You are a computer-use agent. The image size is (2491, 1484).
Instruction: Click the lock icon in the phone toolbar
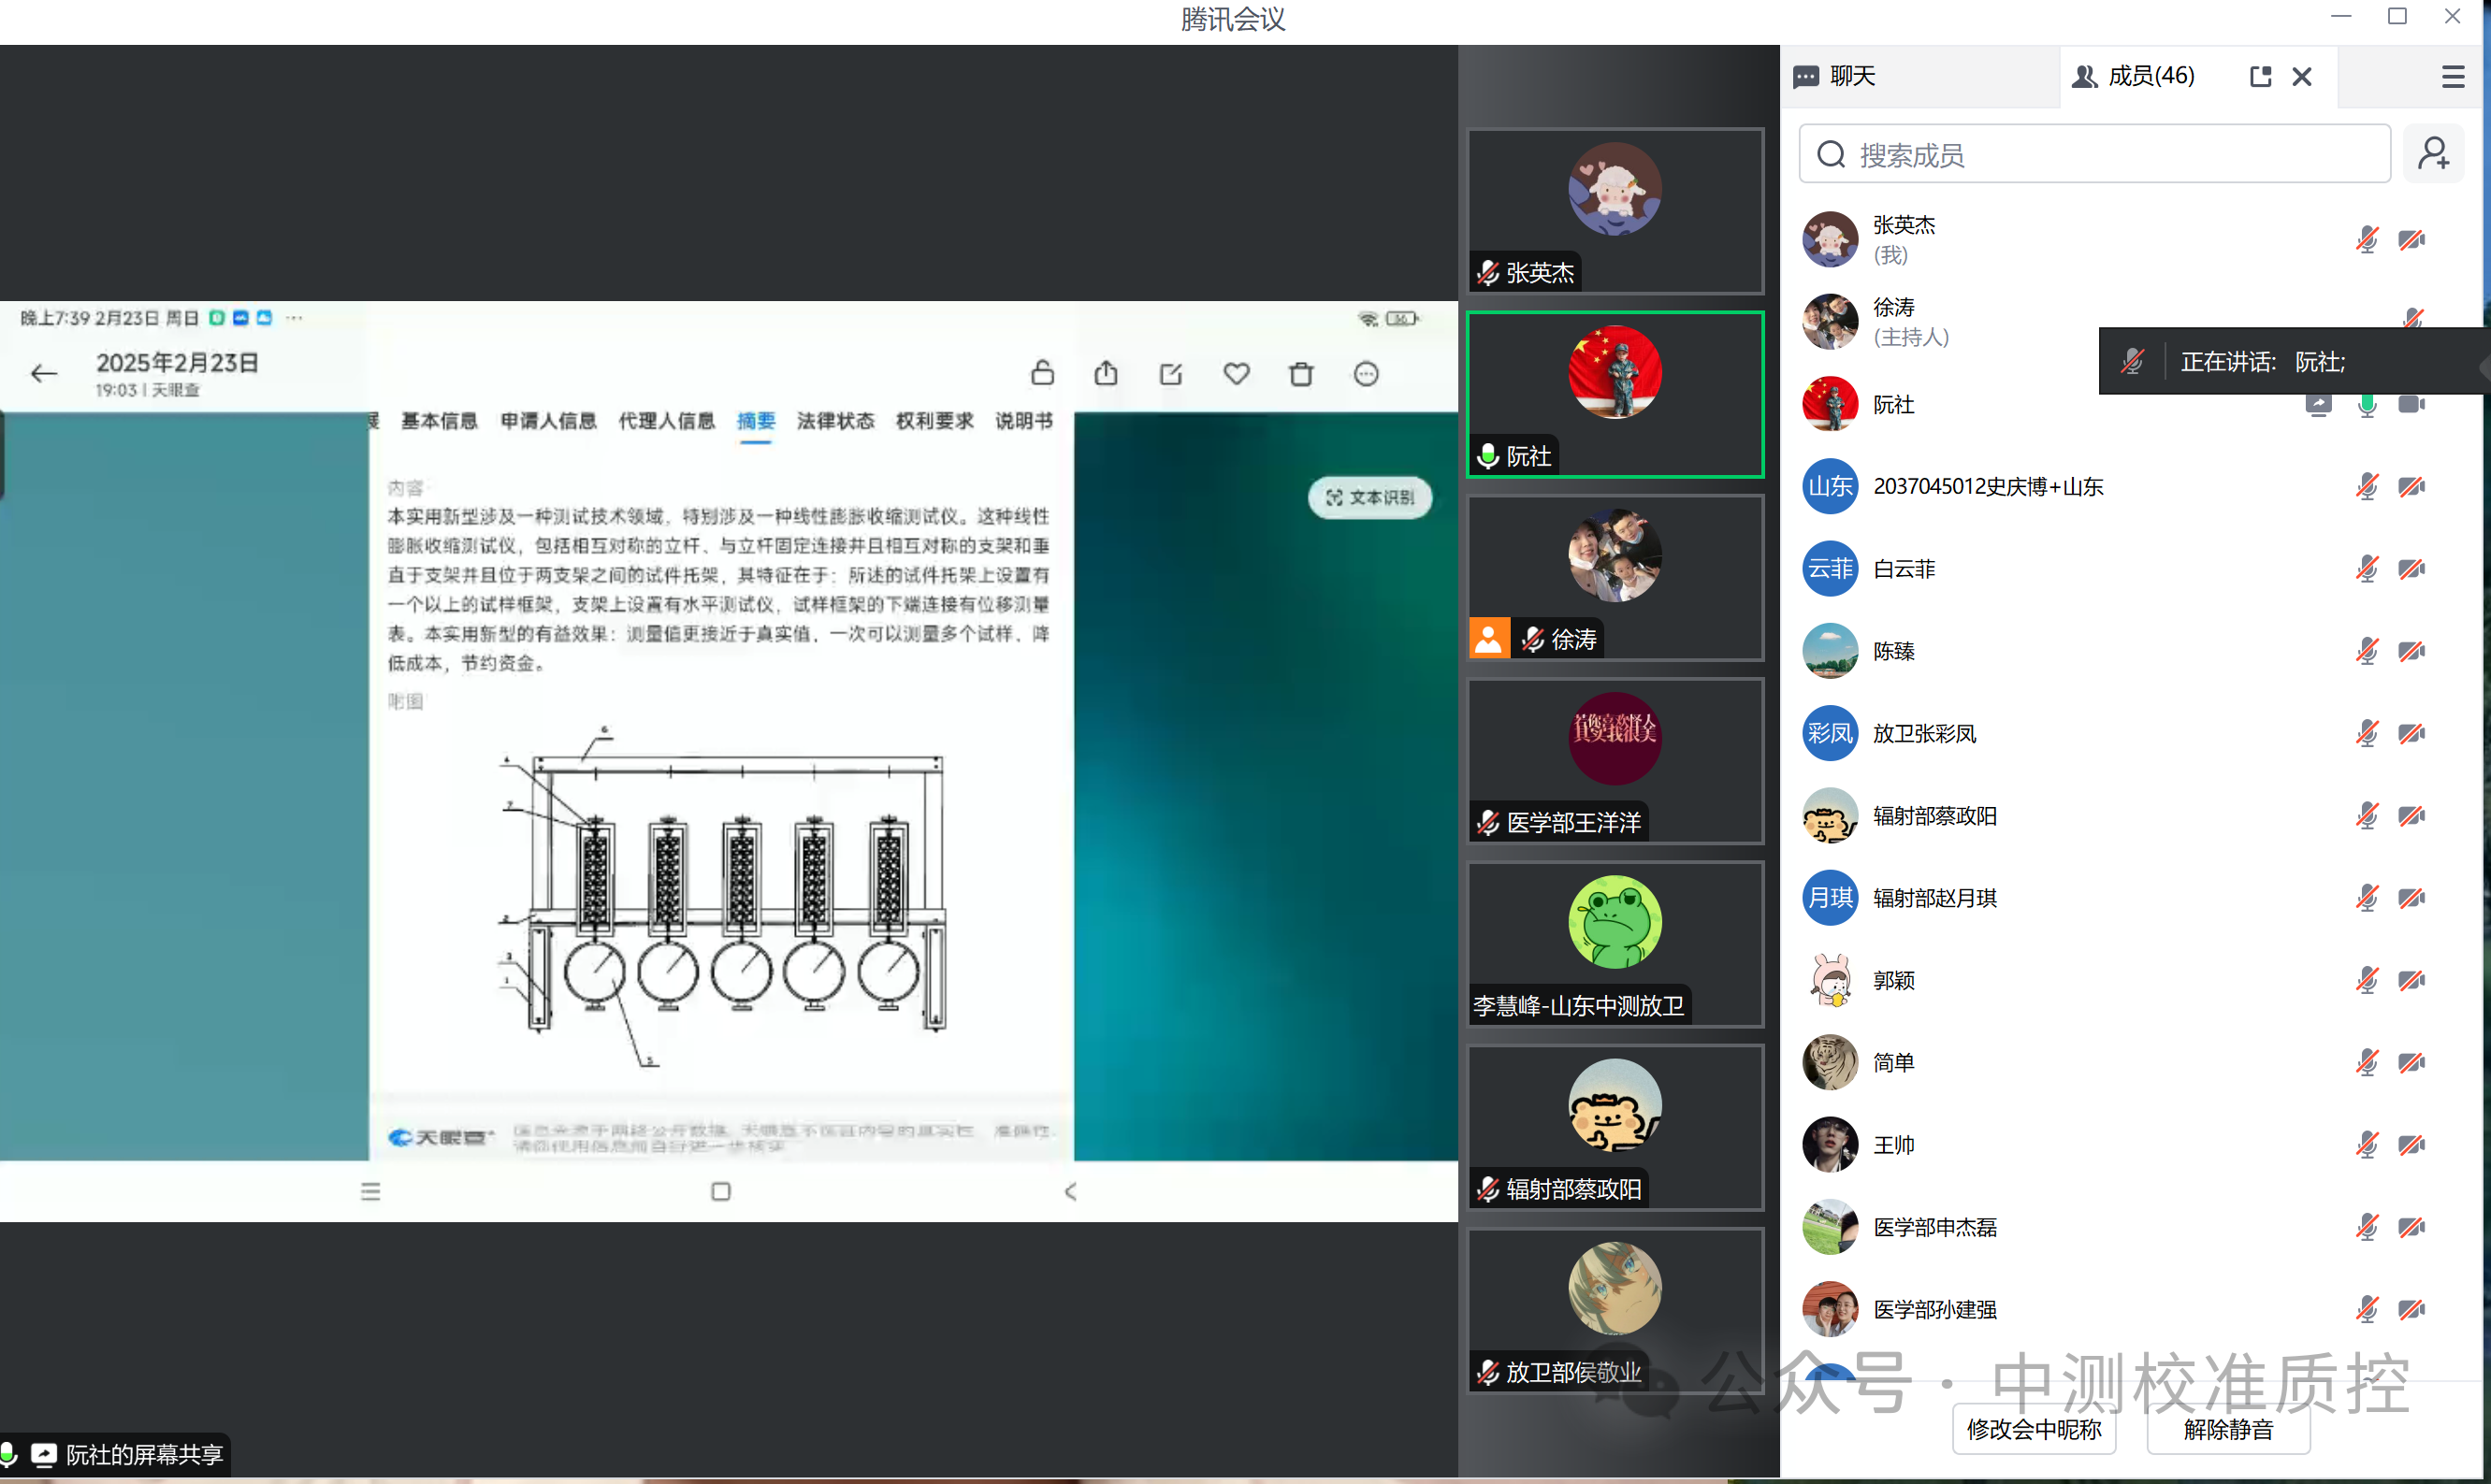point(1042,373)
